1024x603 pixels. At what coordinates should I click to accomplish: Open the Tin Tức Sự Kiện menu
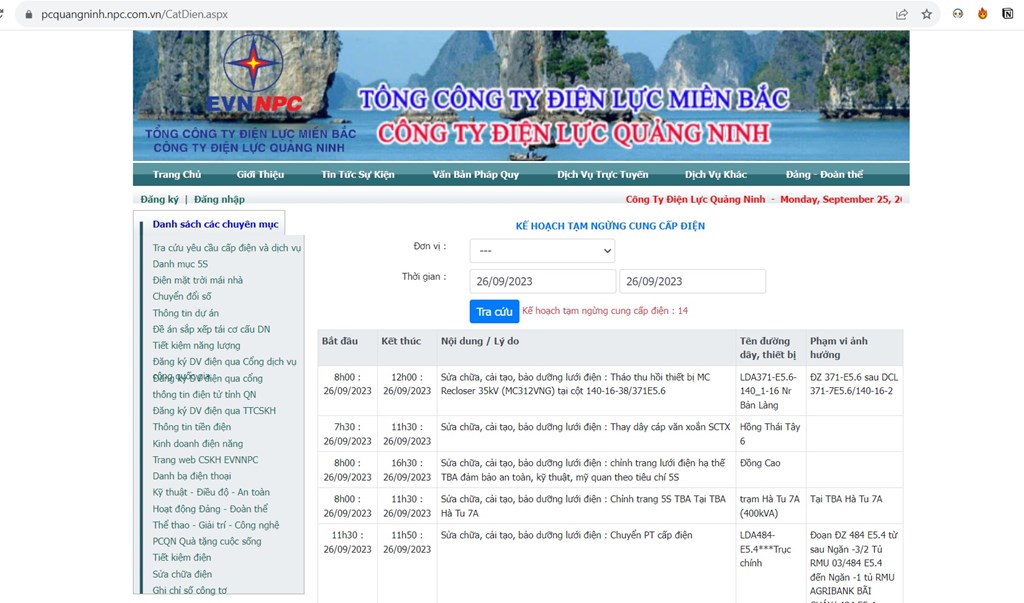(x=357, y=175)
